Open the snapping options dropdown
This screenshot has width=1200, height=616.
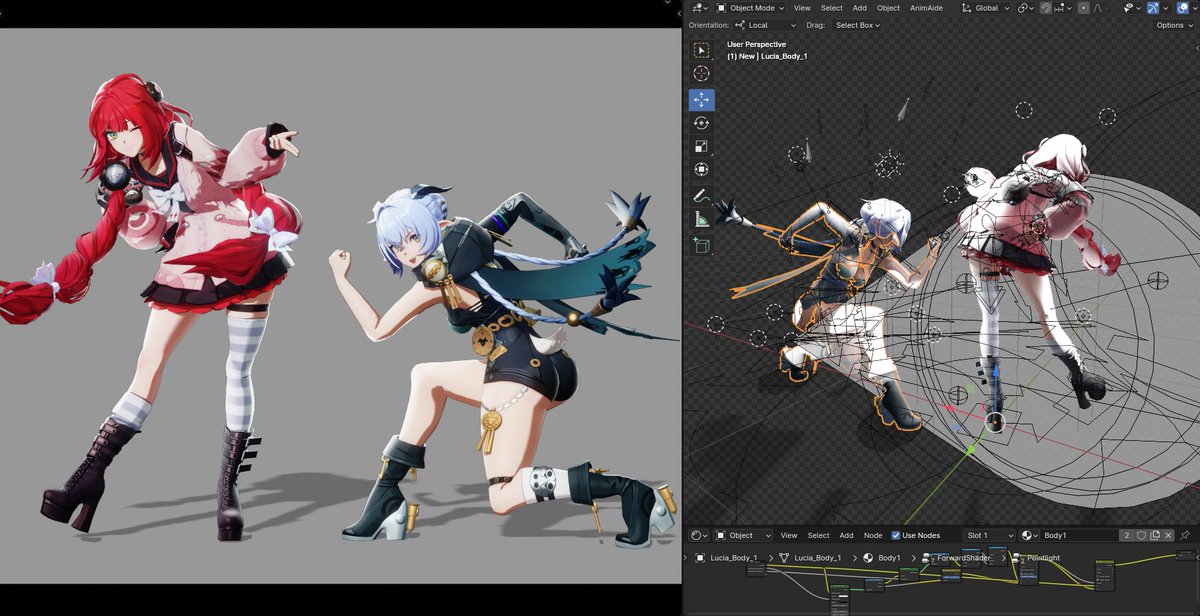(x=1063, y=8)
